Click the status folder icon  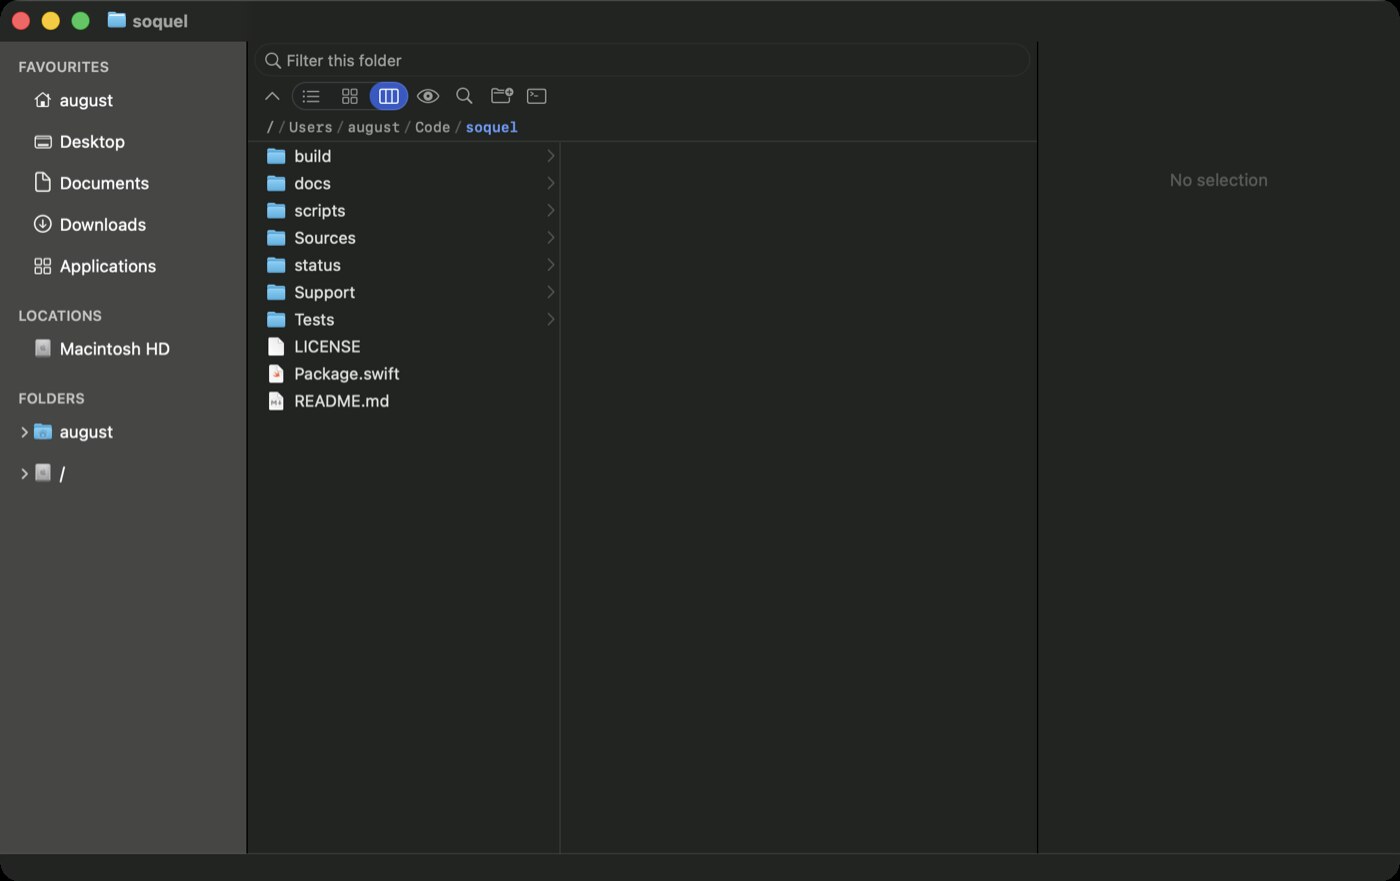click(276, 265)
